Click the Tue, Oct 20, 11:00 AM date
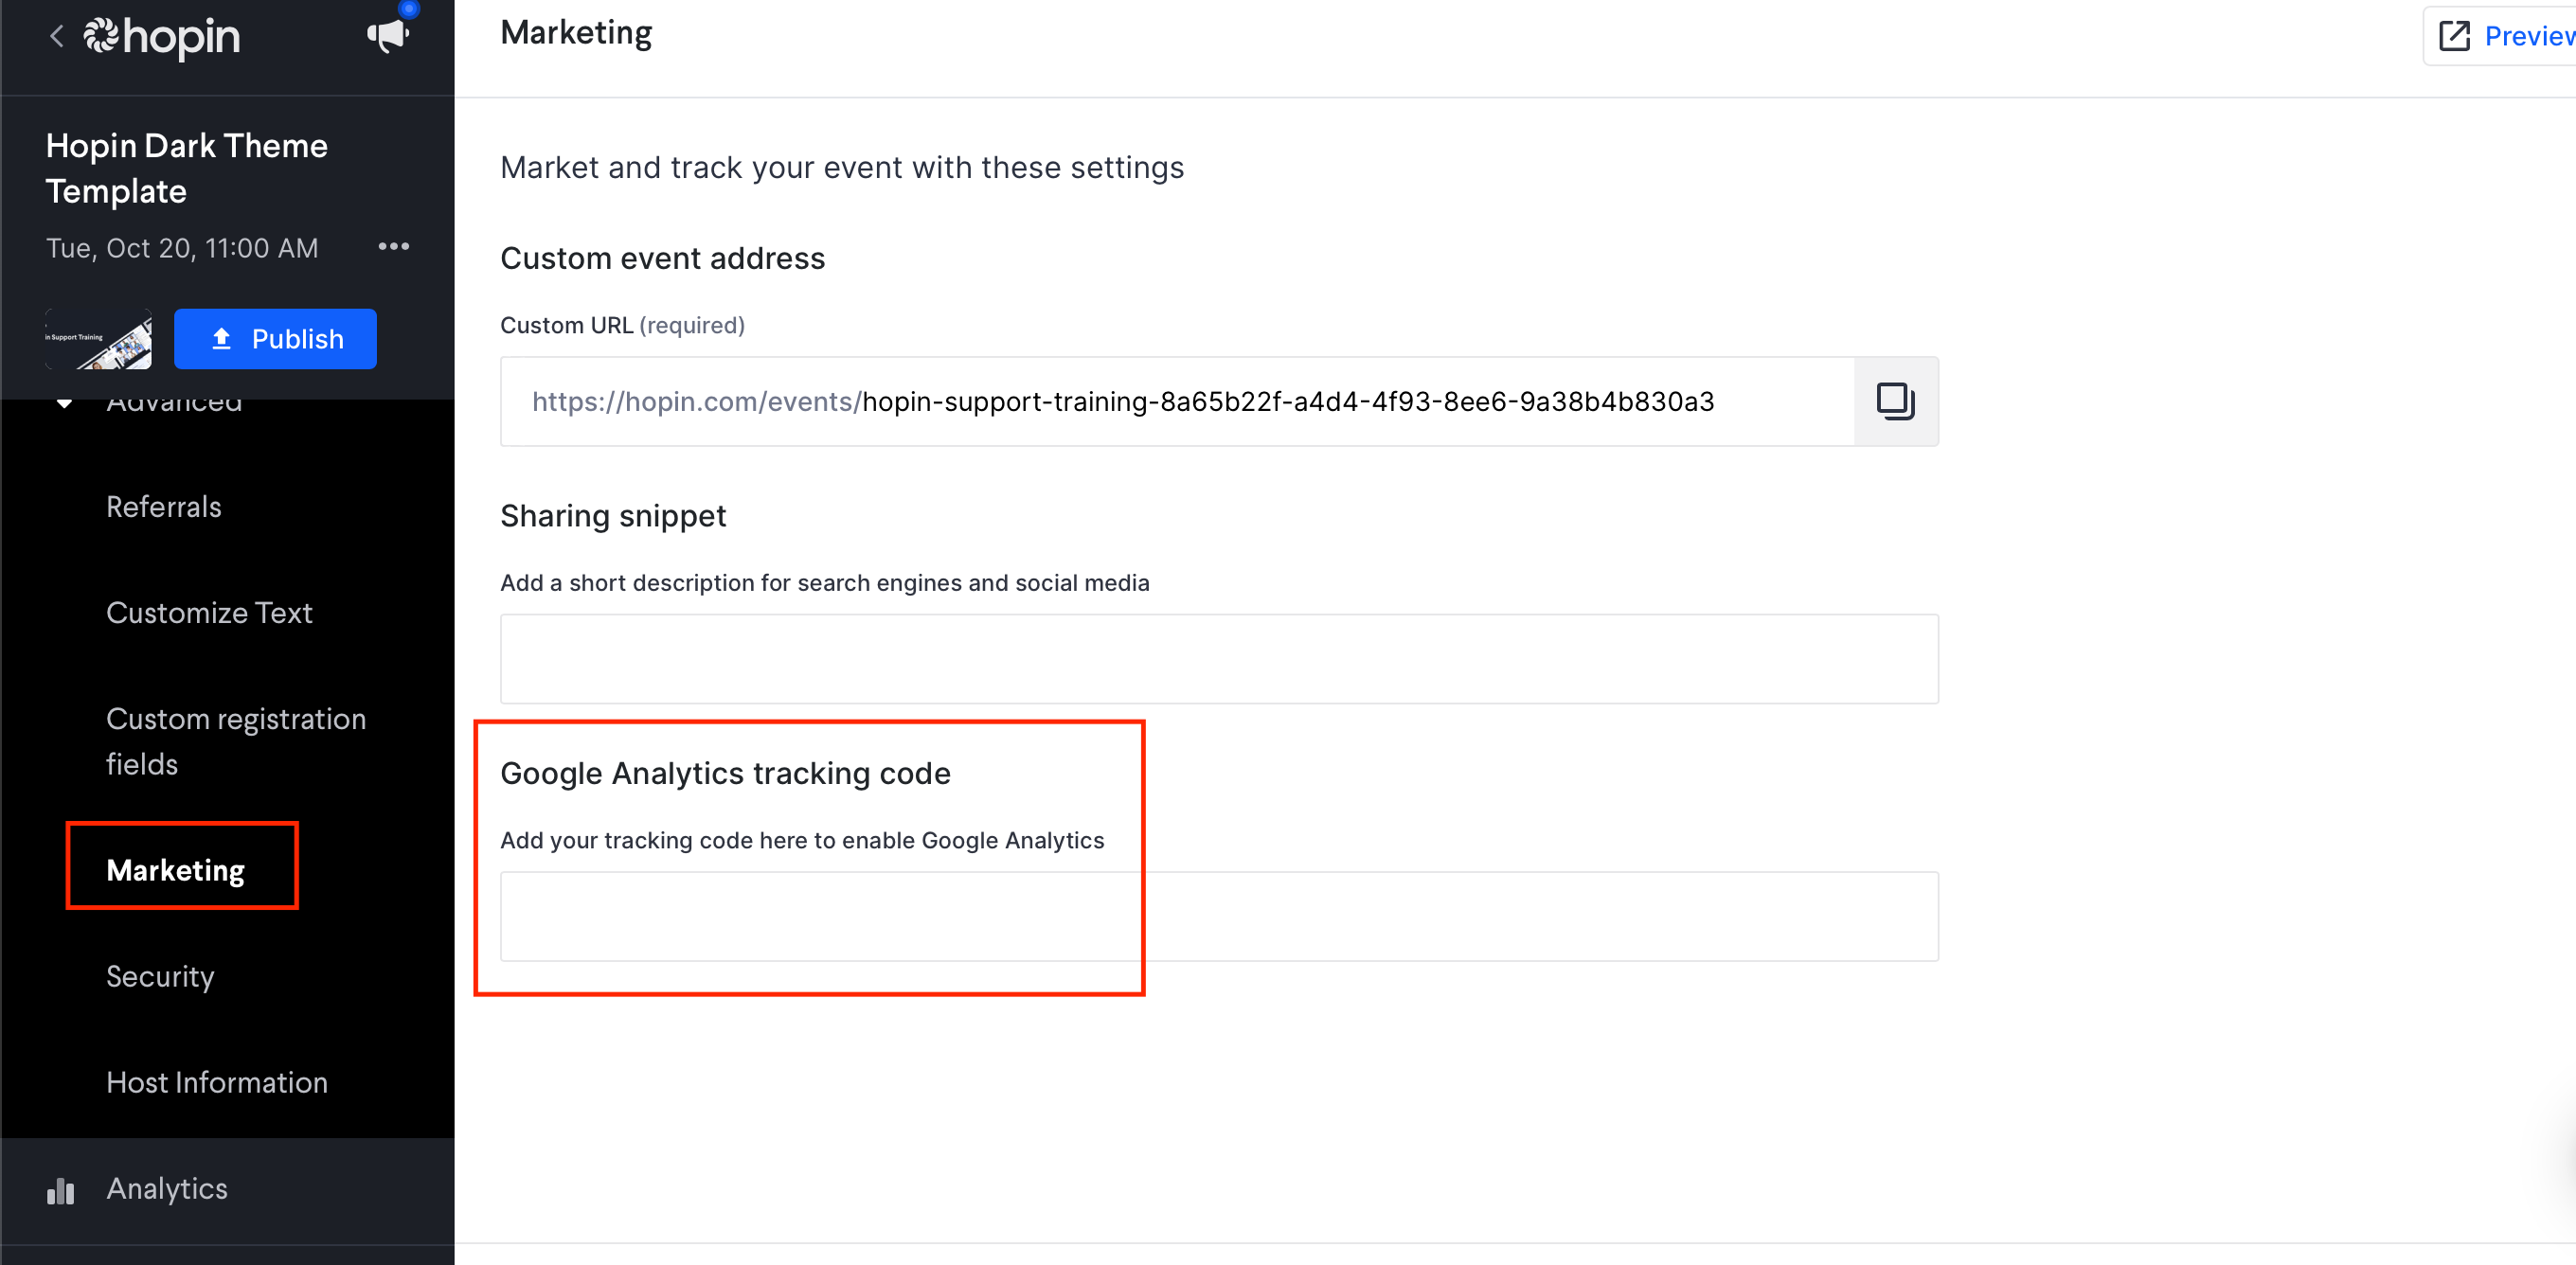The height and width of the screenshot is (1265, 2576). click(x=182, y=248)
